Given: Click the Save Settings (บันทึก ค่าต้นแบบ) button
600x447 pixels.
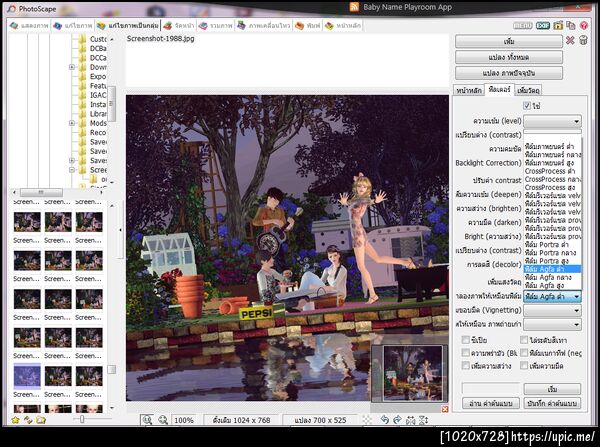Looking at the screenshot, I should pos(552,403).
